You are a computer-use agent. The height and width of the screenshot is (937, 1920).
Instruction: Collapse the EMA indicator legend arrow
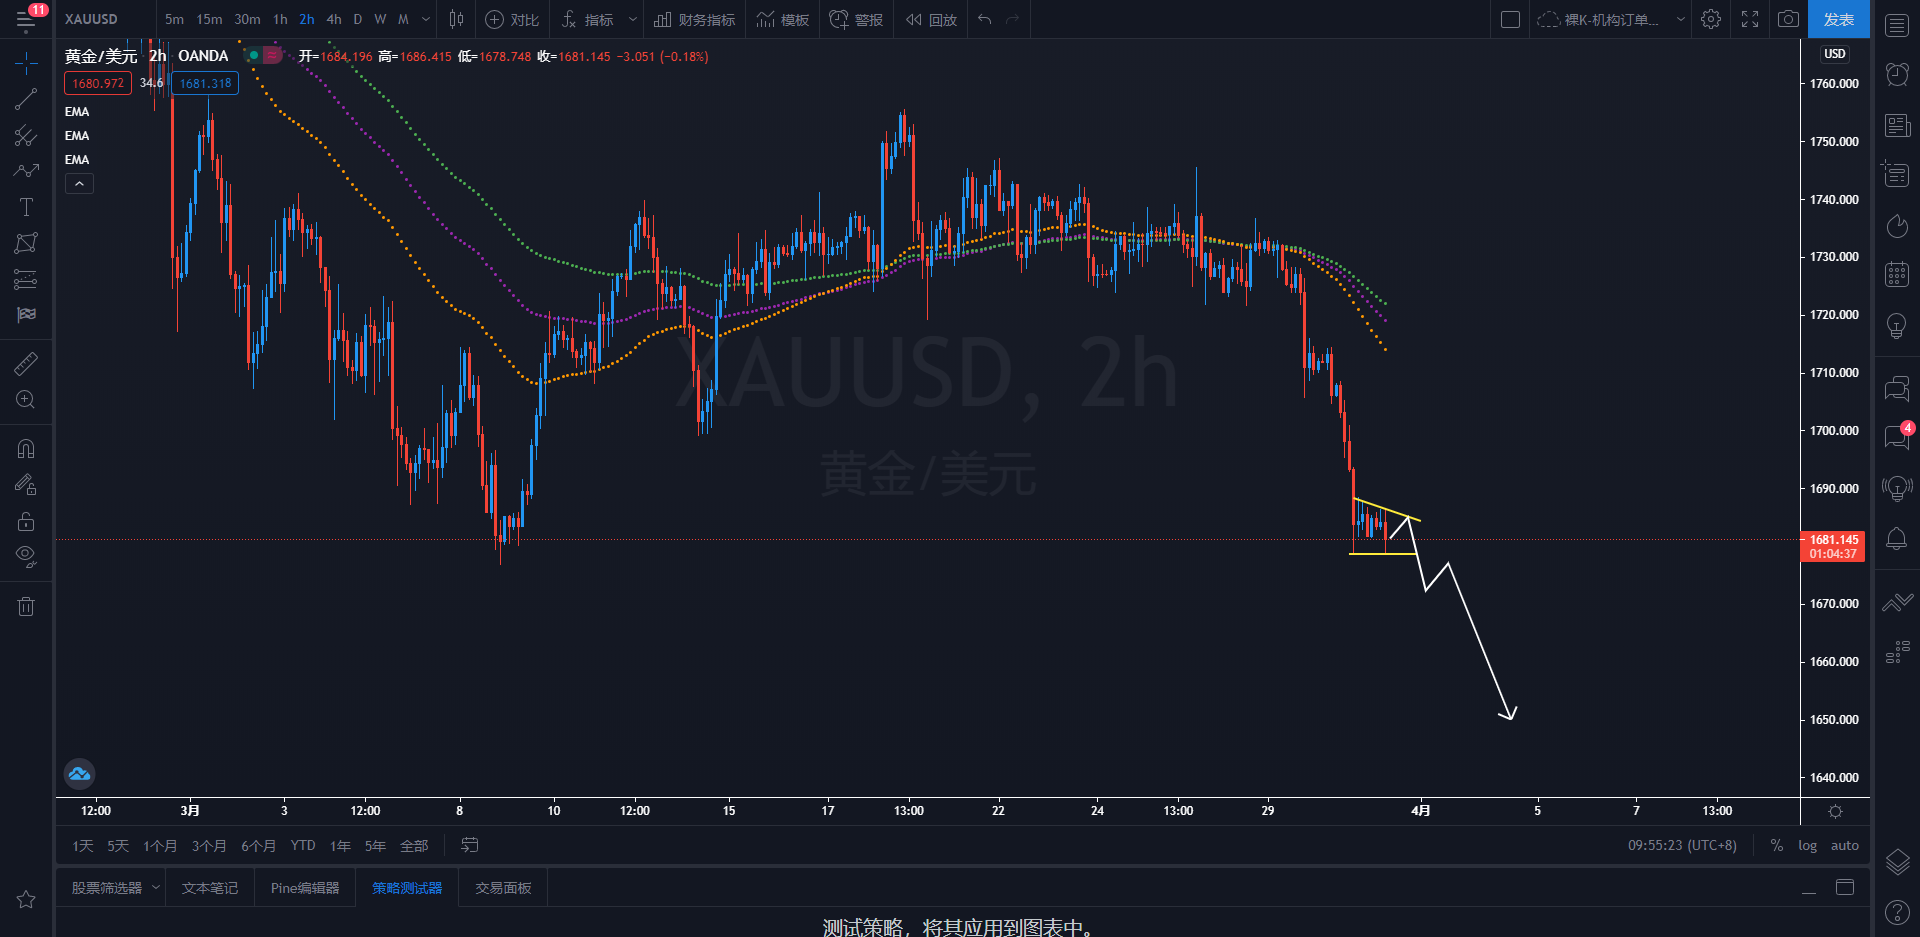click(x=79, y=184)
